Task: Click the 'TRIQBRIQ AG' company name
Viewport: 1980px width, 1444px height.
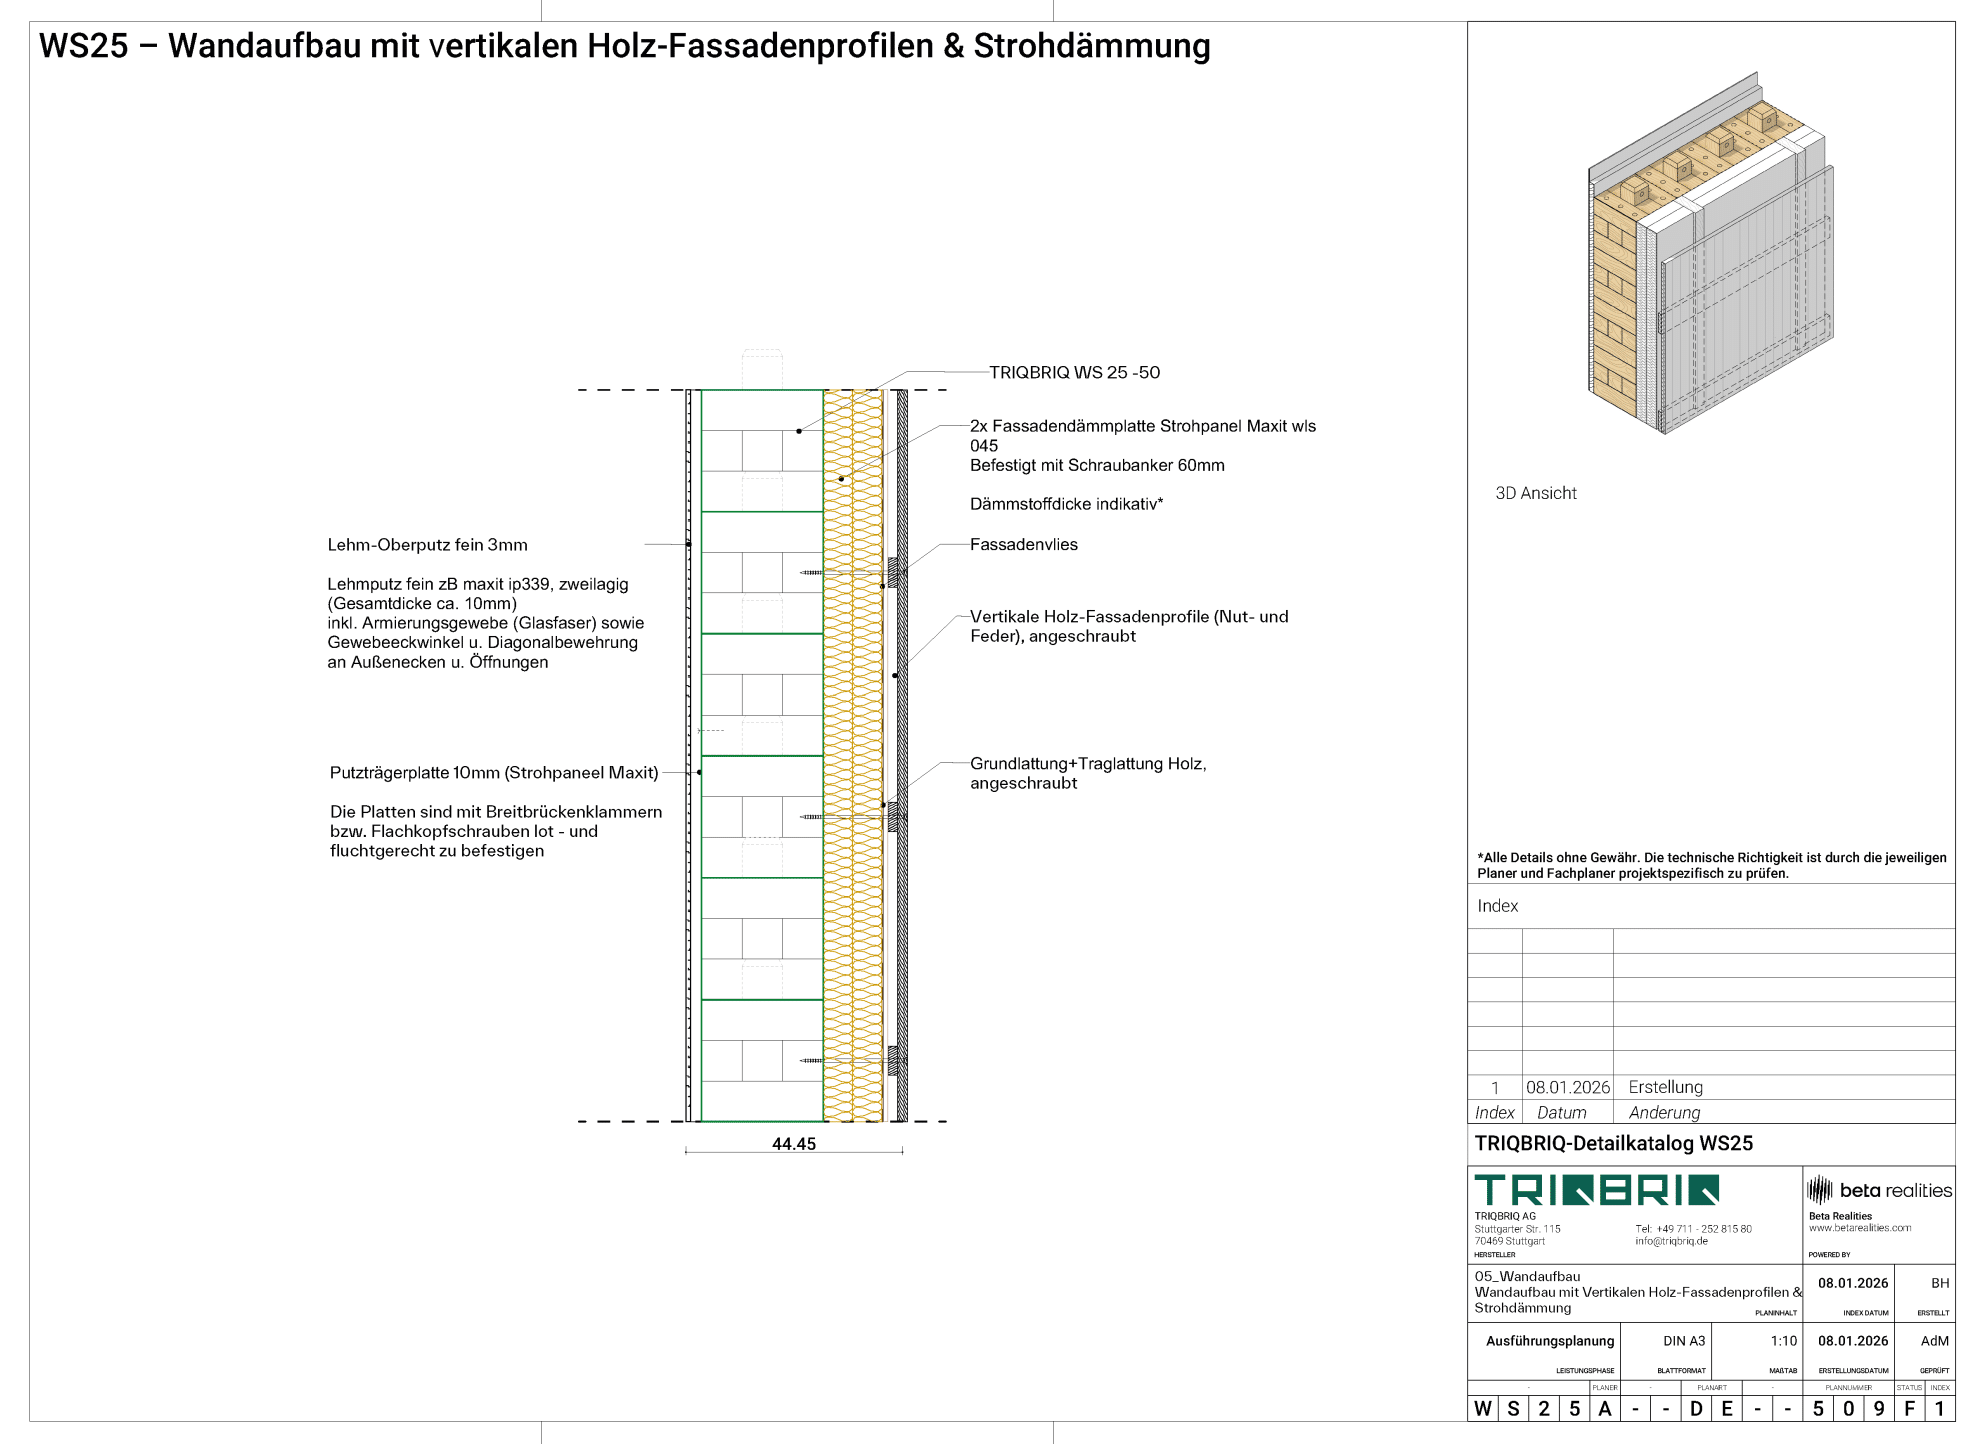Action: point(1504,1216)
